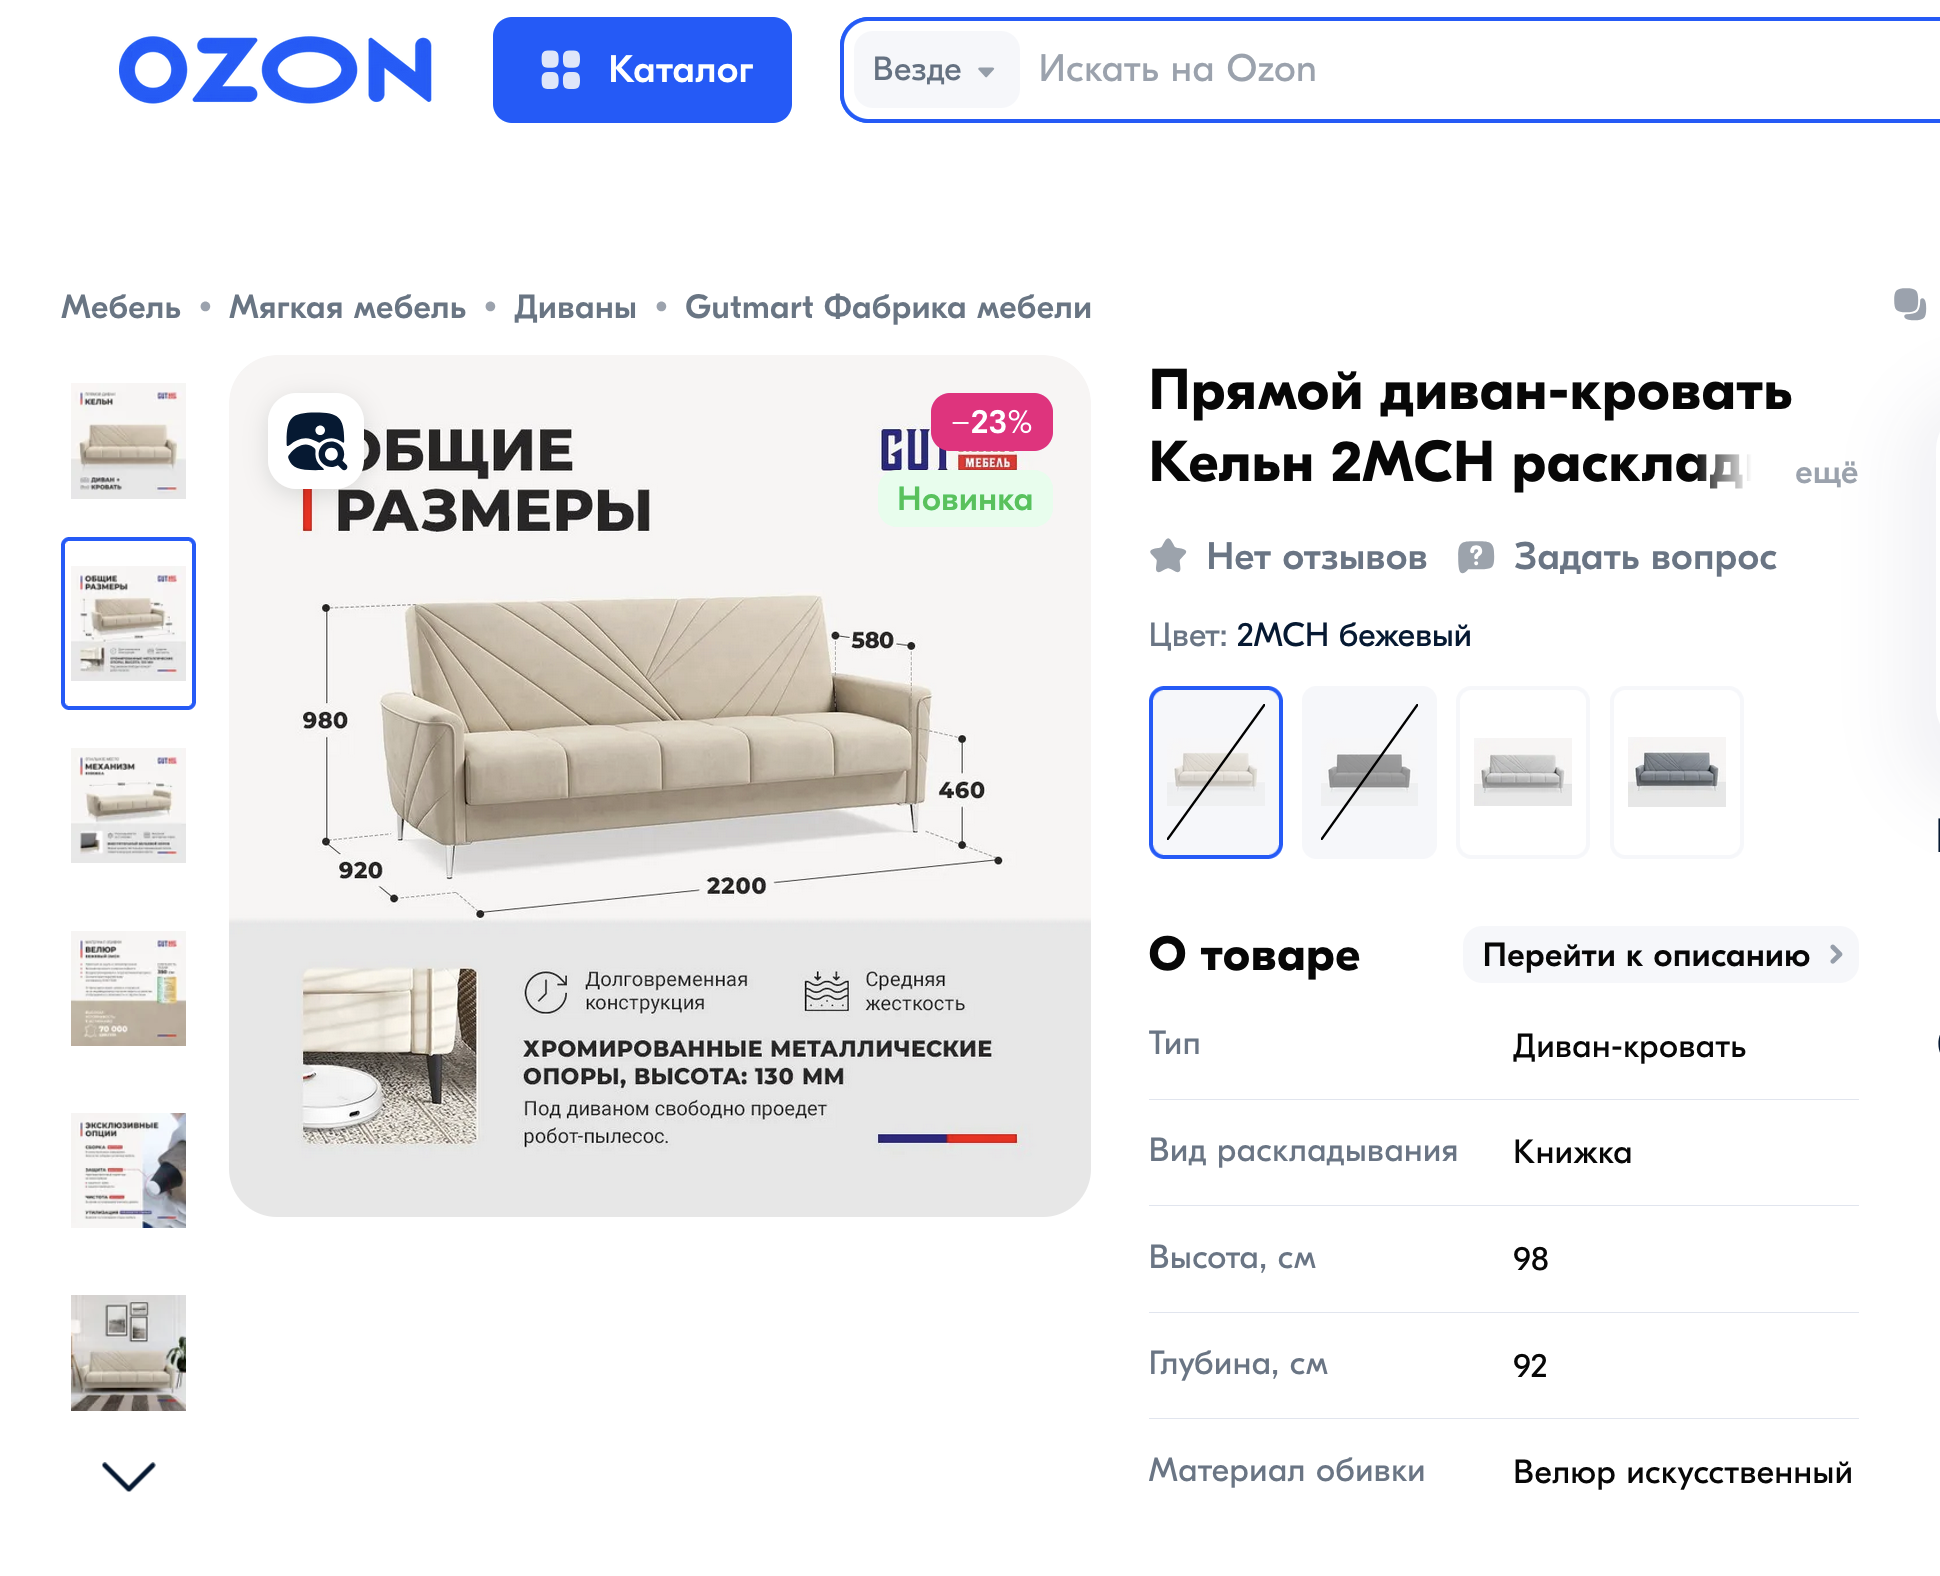1940x1576 pixels.
Task: Show more thumbnails with down chevron
Action: tap(129, 1476)
